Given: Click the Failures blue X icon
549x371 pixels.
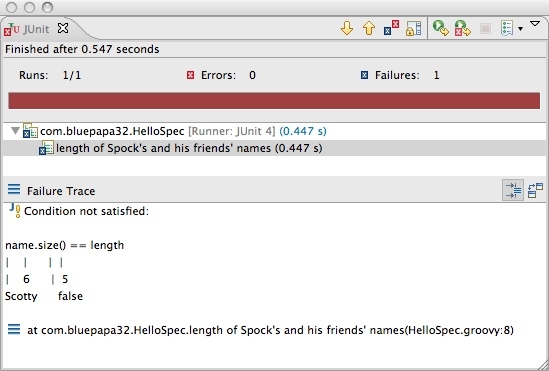Looking at the screenshot, I should (x=364, y=75).
